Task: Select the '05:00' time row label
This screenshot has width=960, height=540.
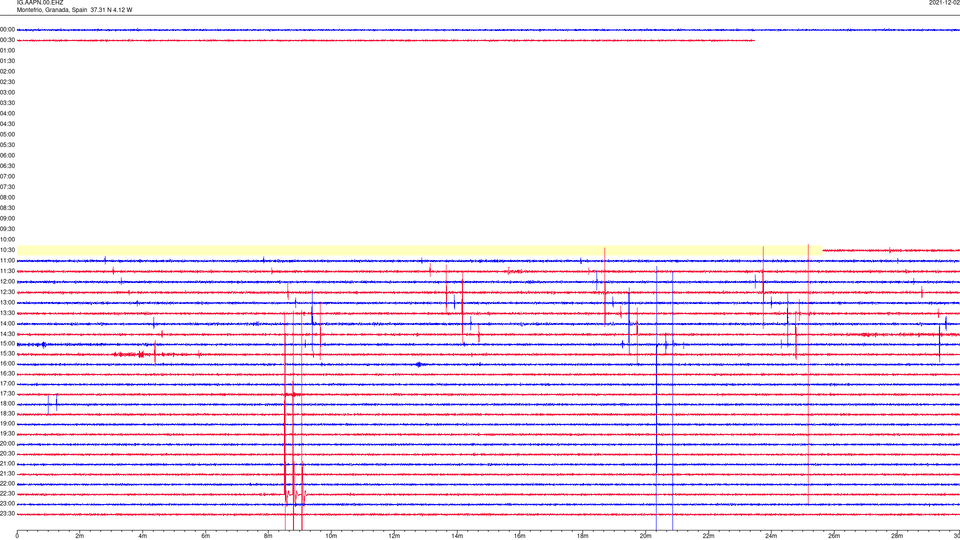Action: click(x=7, y=134)
